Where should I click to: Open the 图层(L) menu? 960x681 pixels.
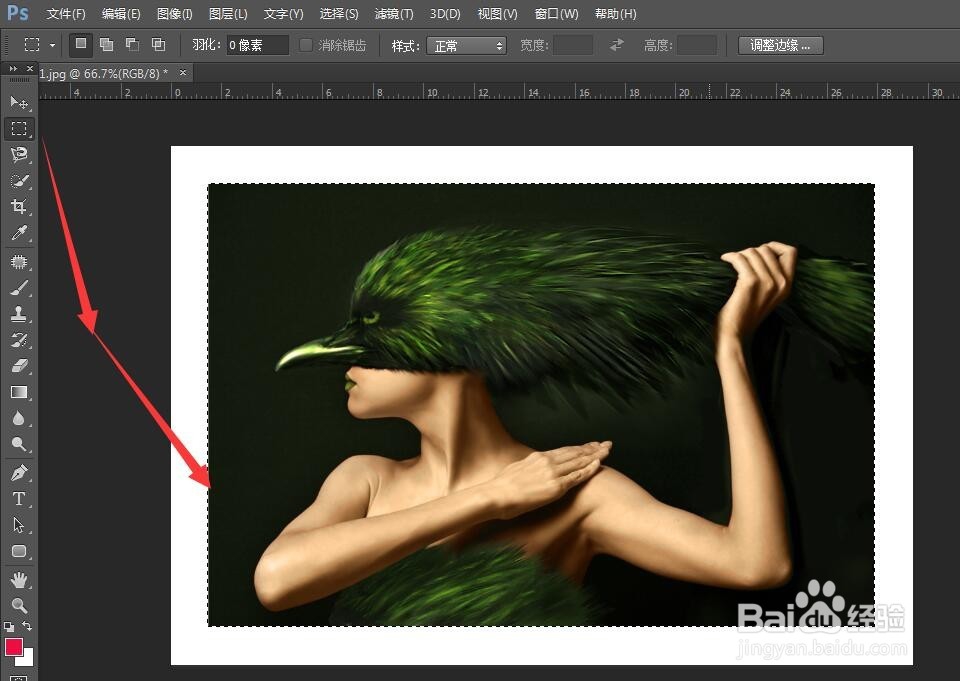pyautogui.click(x=228, y=13)
